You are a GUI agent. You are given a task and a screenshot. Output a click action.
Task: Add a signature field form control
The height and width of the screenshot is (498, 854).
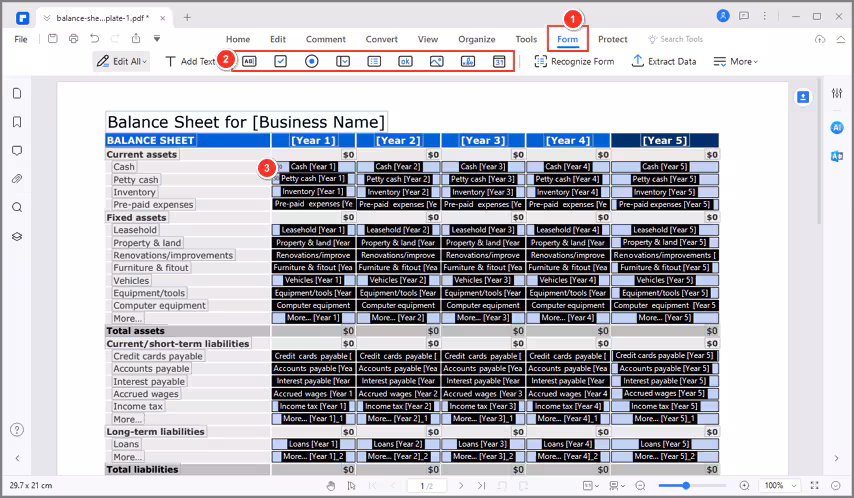coord(468,62)
